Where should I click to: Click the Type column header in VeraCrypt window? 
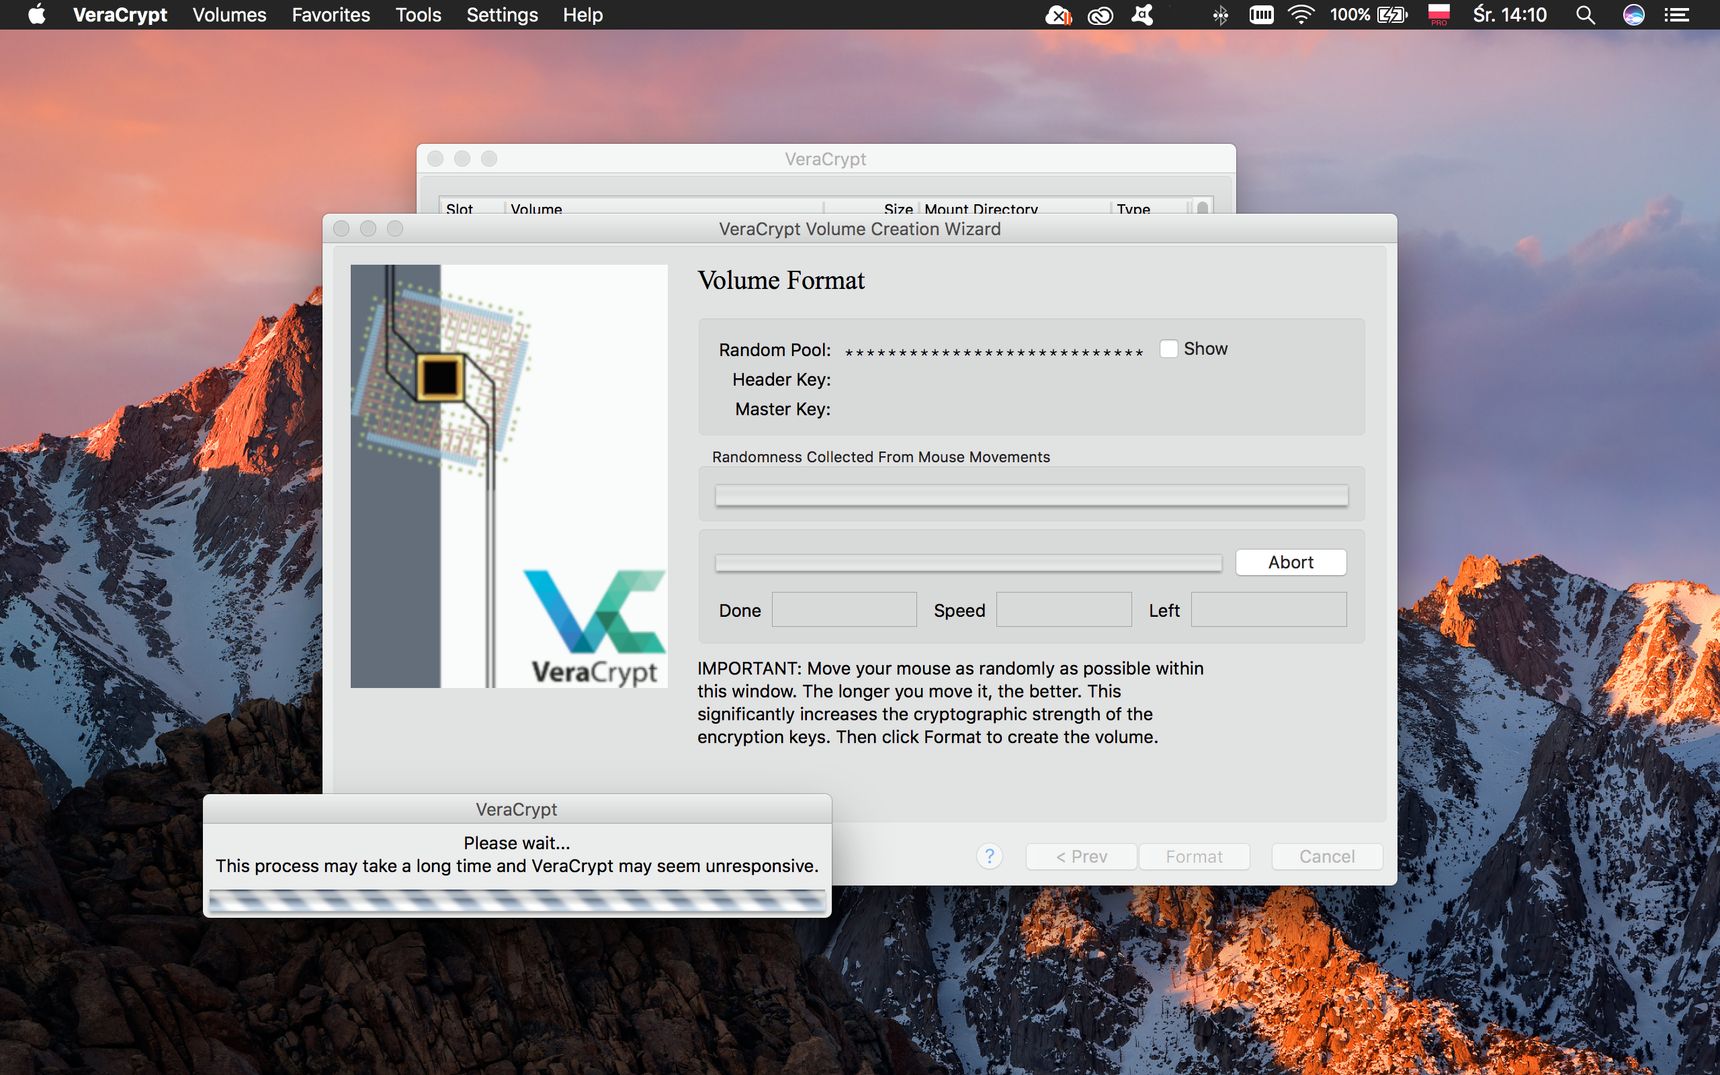click(1134, 208)
